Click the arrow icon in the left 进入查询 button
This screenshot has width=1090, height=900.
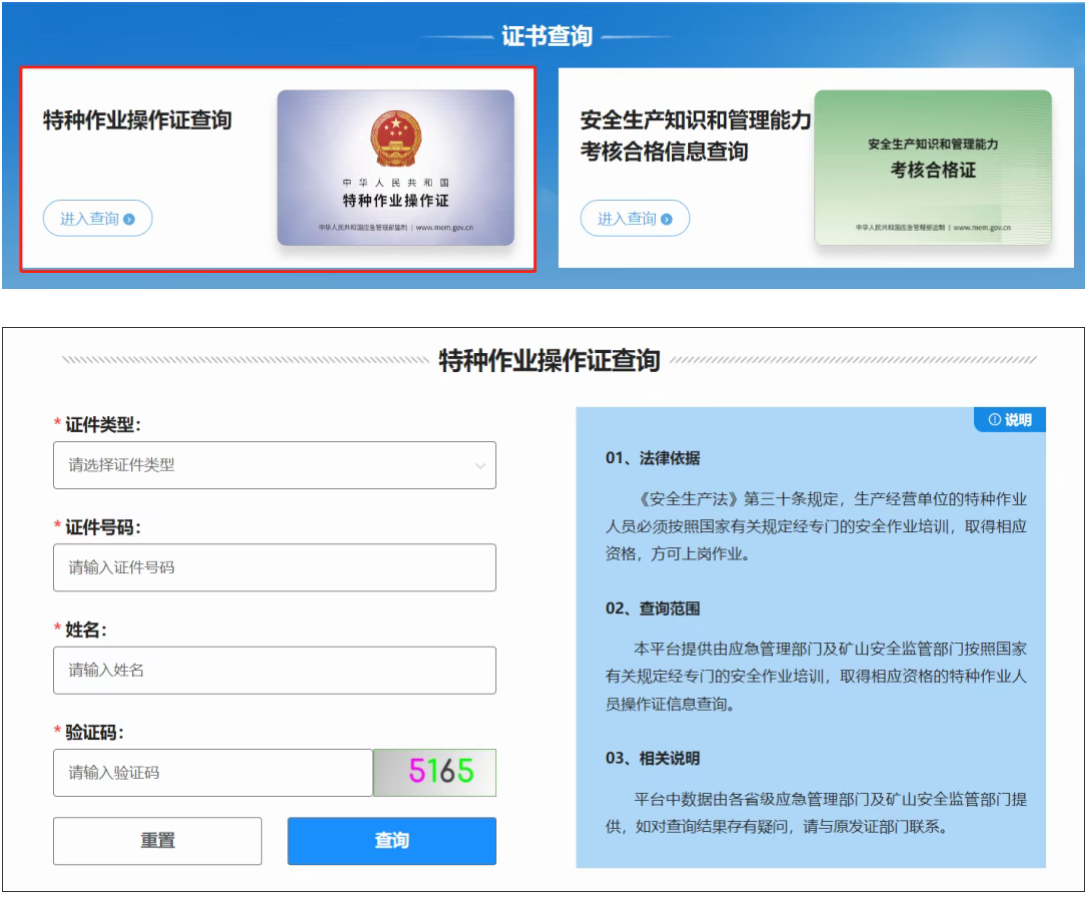129,219
